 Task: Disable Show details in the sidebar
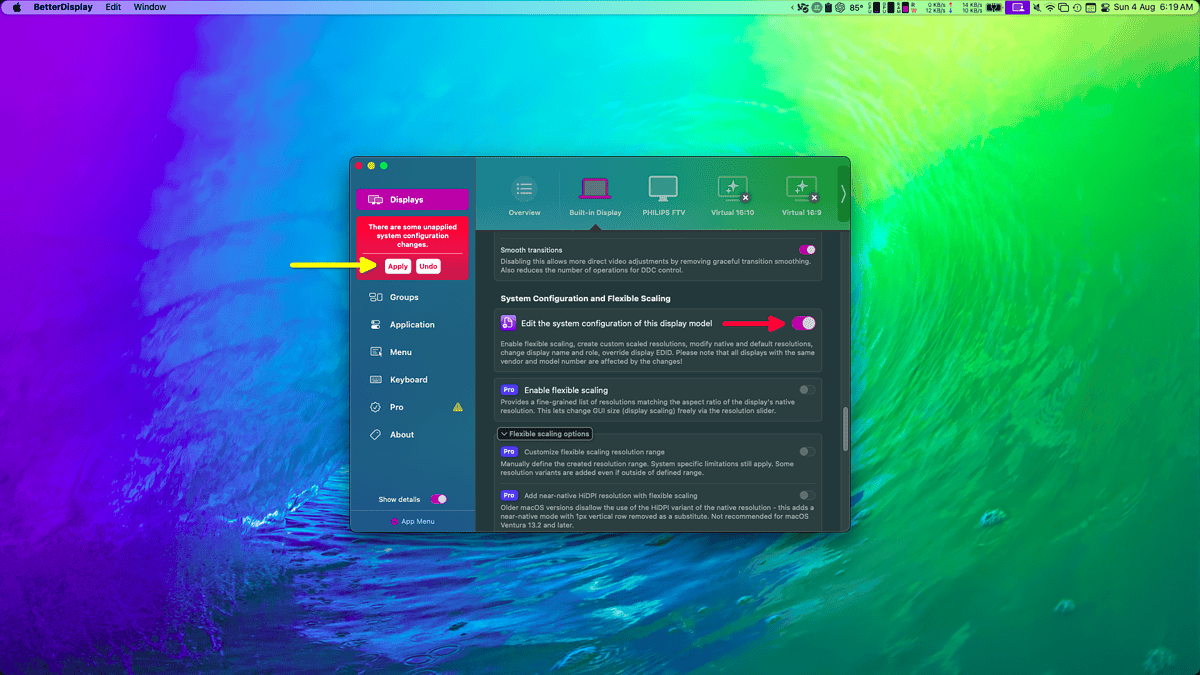pos(437,499)
